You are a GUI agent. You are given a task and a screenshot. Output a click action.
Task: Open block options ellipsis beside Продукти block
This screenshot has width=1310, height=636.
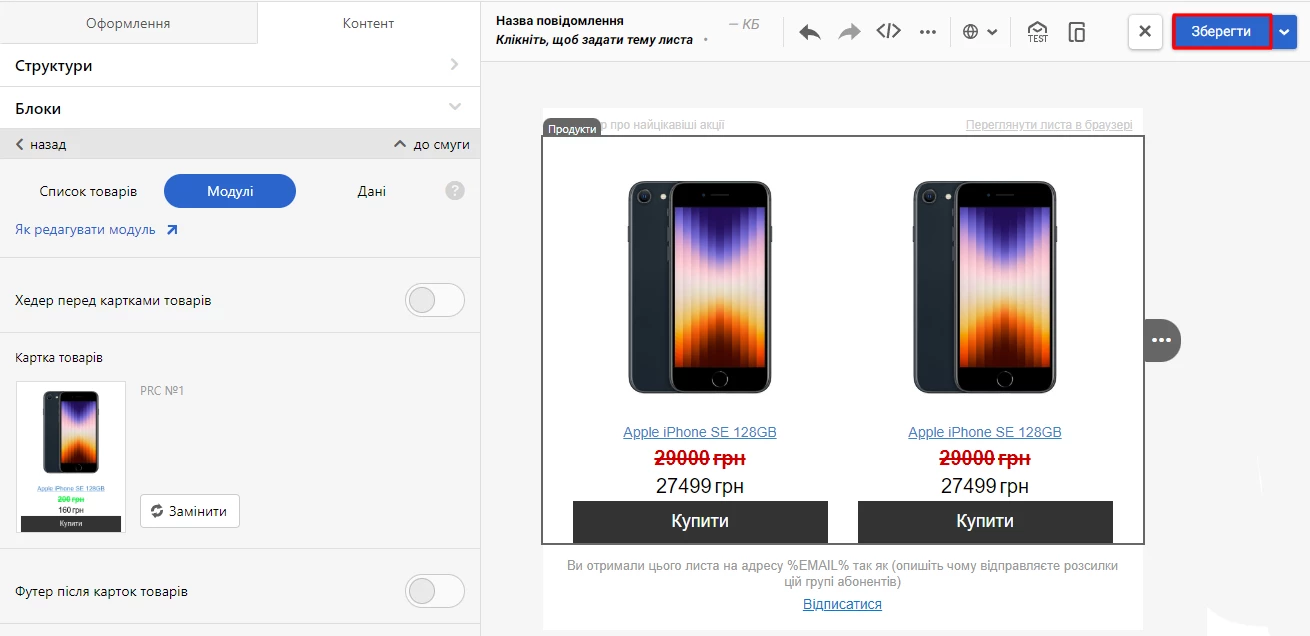tap(1161, 340)
